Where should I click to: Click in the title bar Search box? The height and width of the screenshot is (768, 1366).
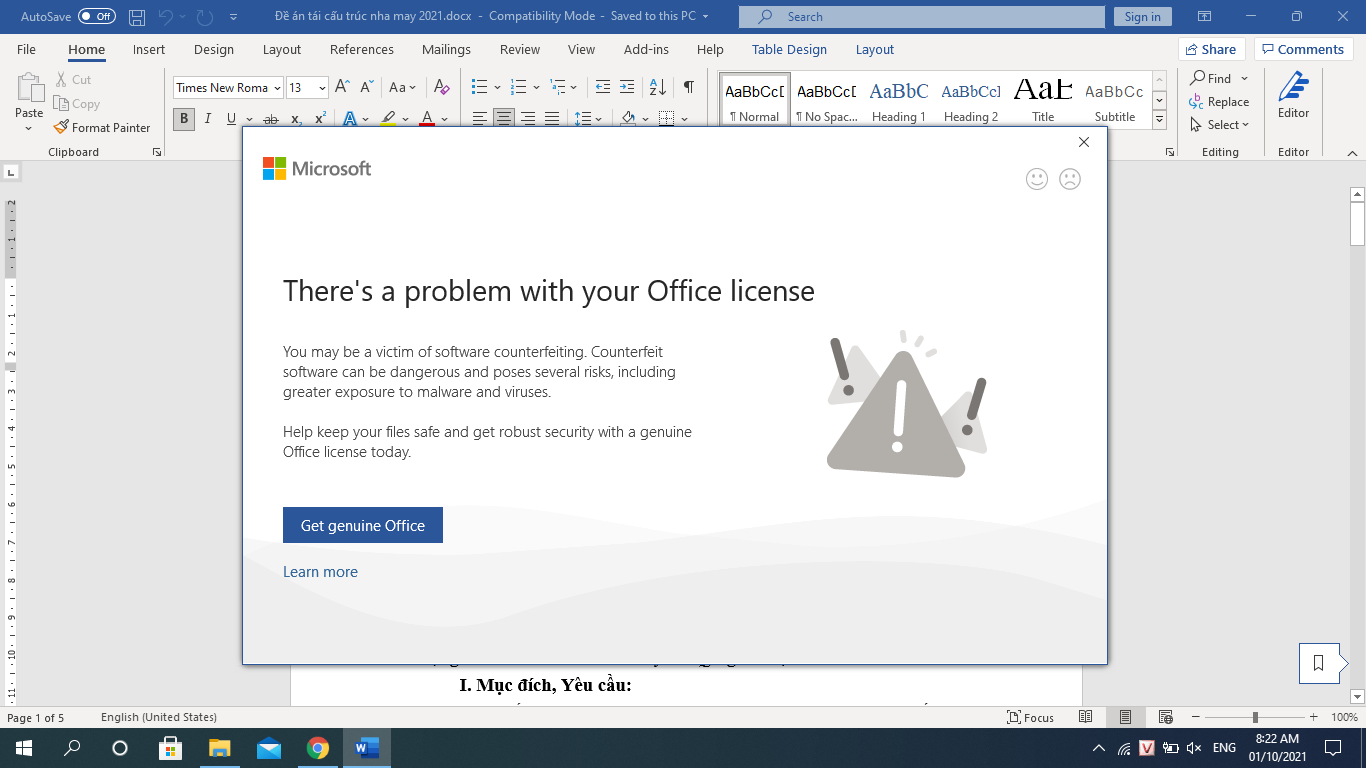[922, 17]
